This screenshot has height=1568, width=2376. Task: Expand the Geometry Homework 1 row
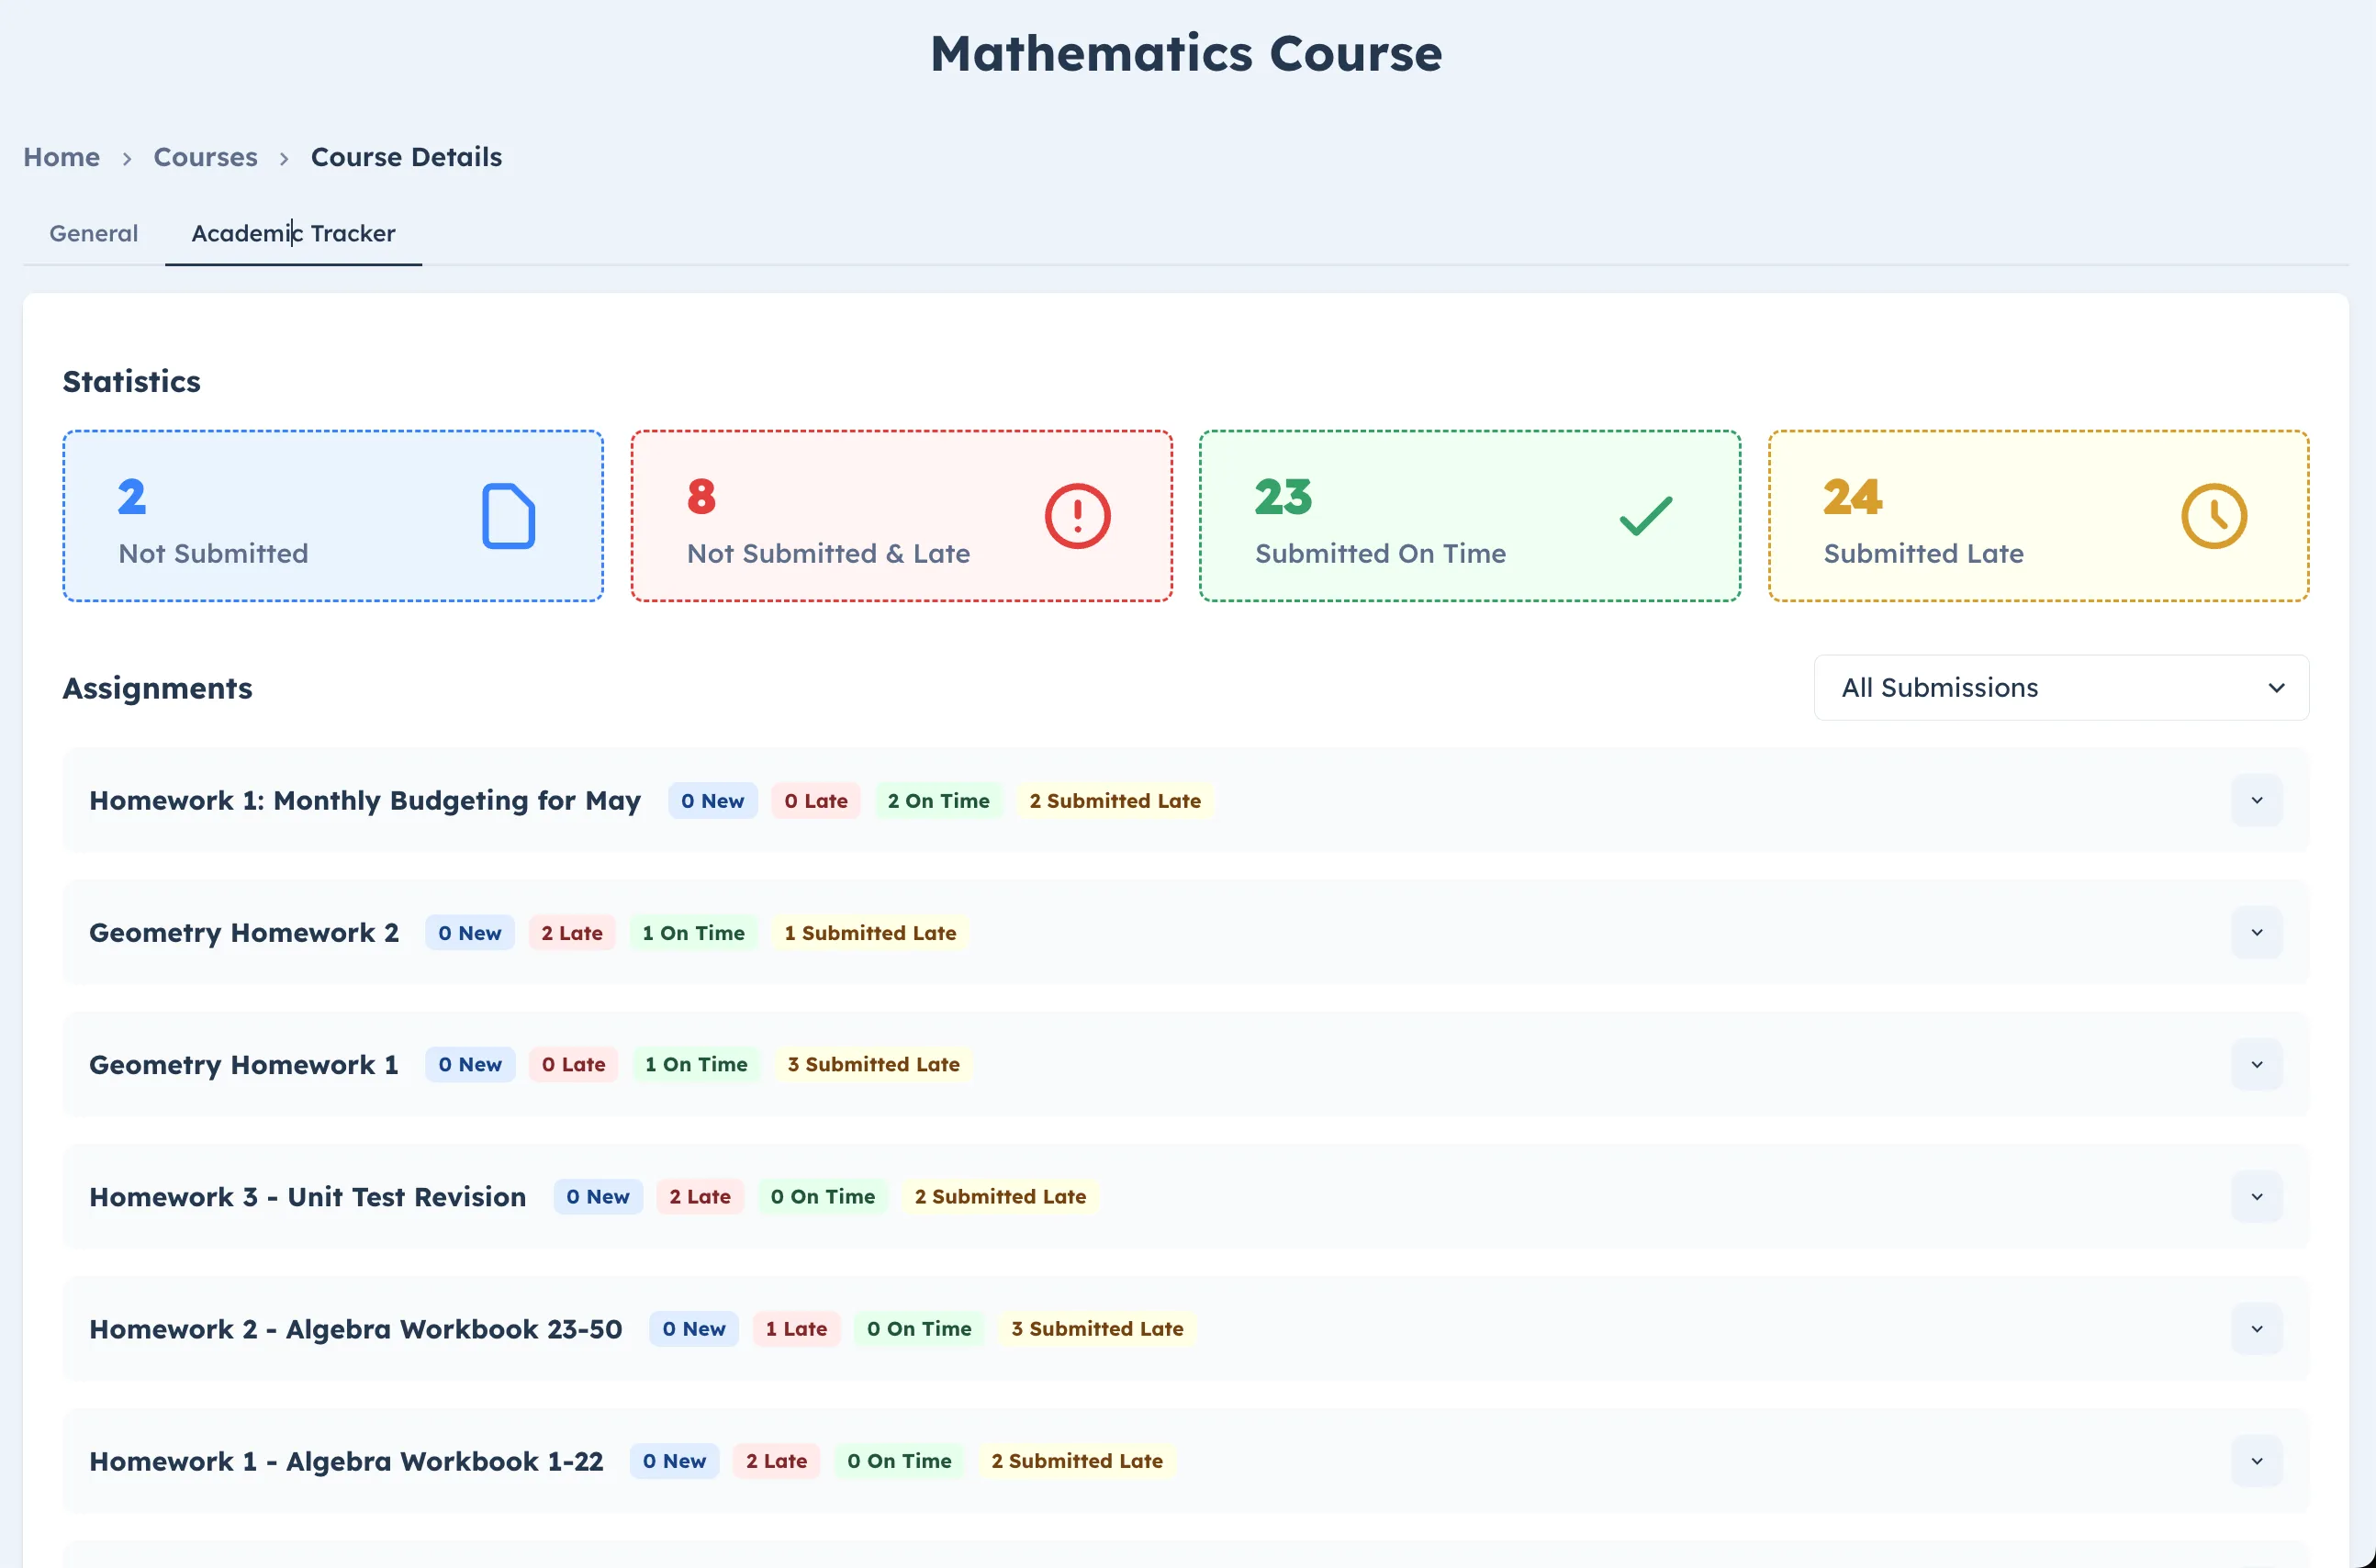tap(2256, 1064)
